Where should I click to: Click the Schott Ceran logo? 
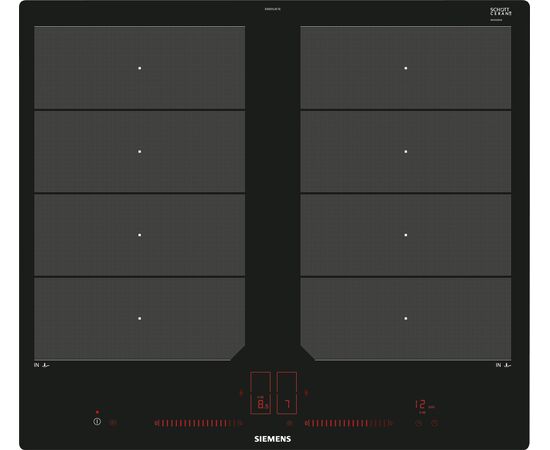501,12
